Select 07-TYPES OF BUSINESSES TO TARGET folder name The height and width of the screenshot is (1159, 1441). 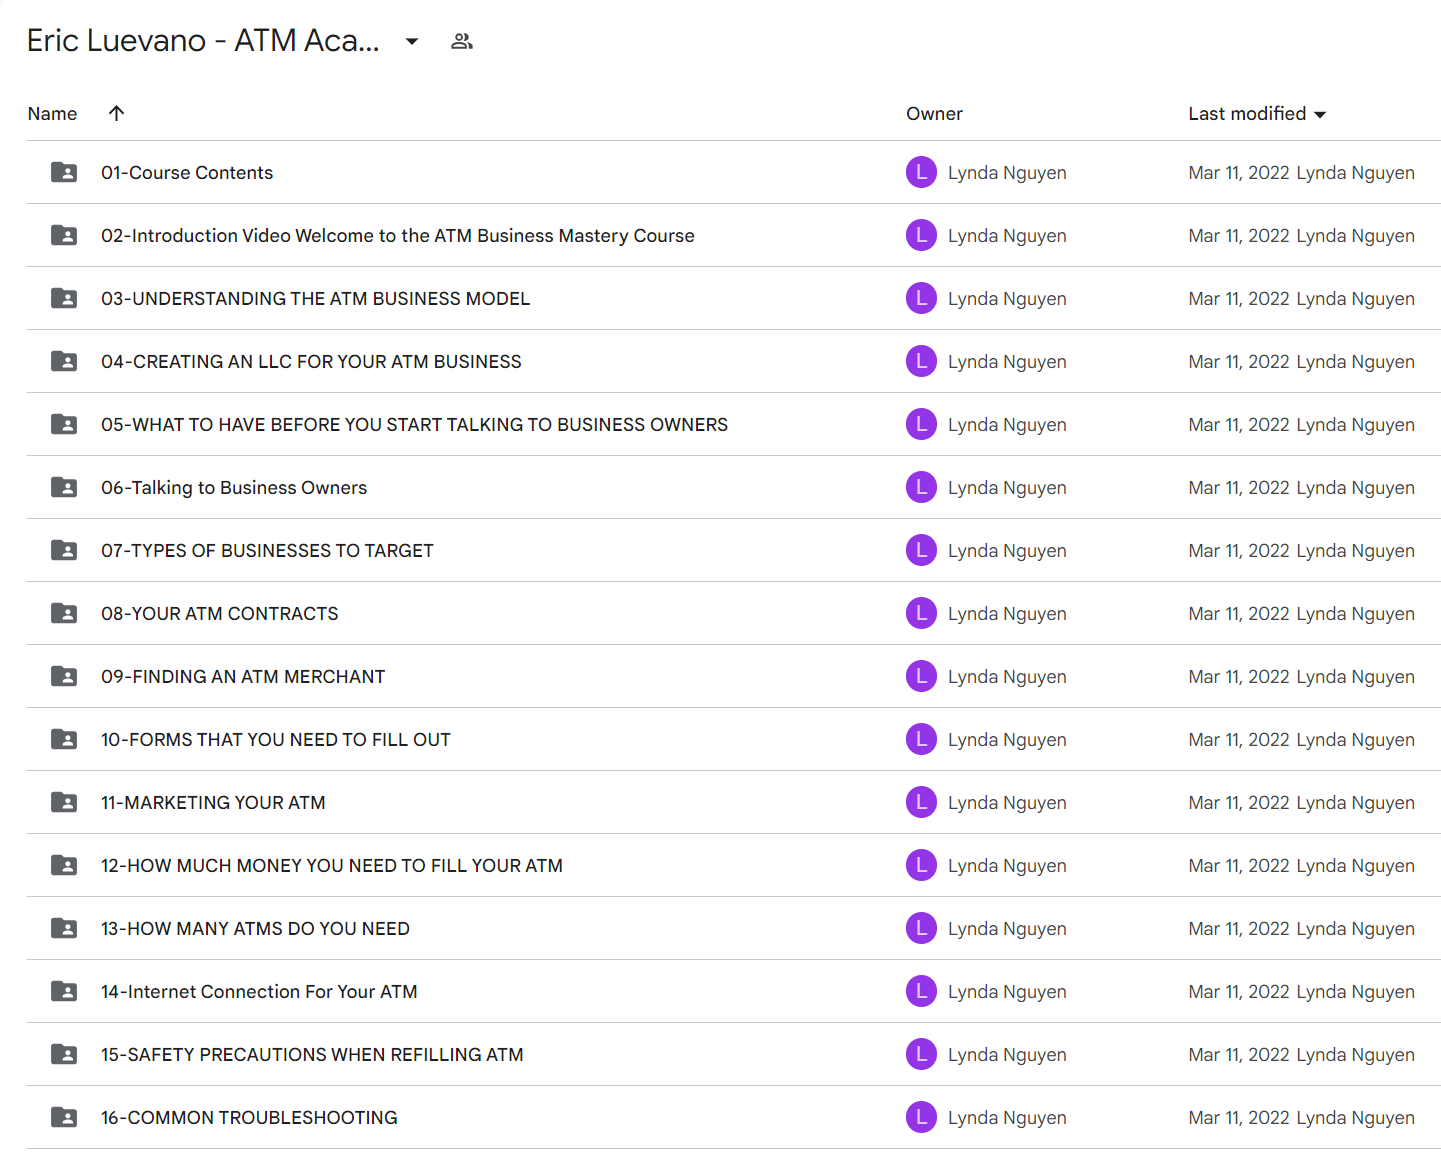pyautogui.click(x=267, y=551)
